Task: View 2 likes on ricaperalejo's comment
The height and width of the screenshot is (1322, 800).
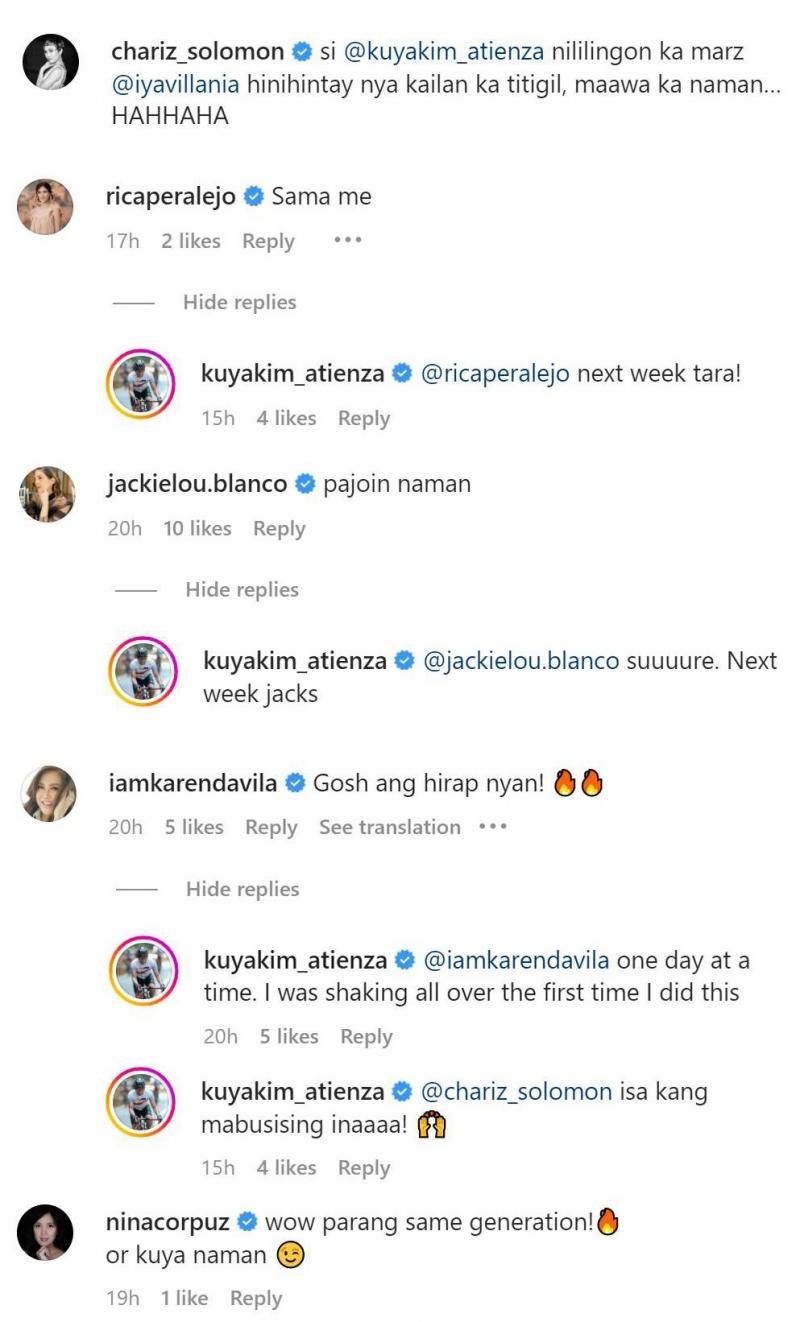Action: (x=191, y=241)
